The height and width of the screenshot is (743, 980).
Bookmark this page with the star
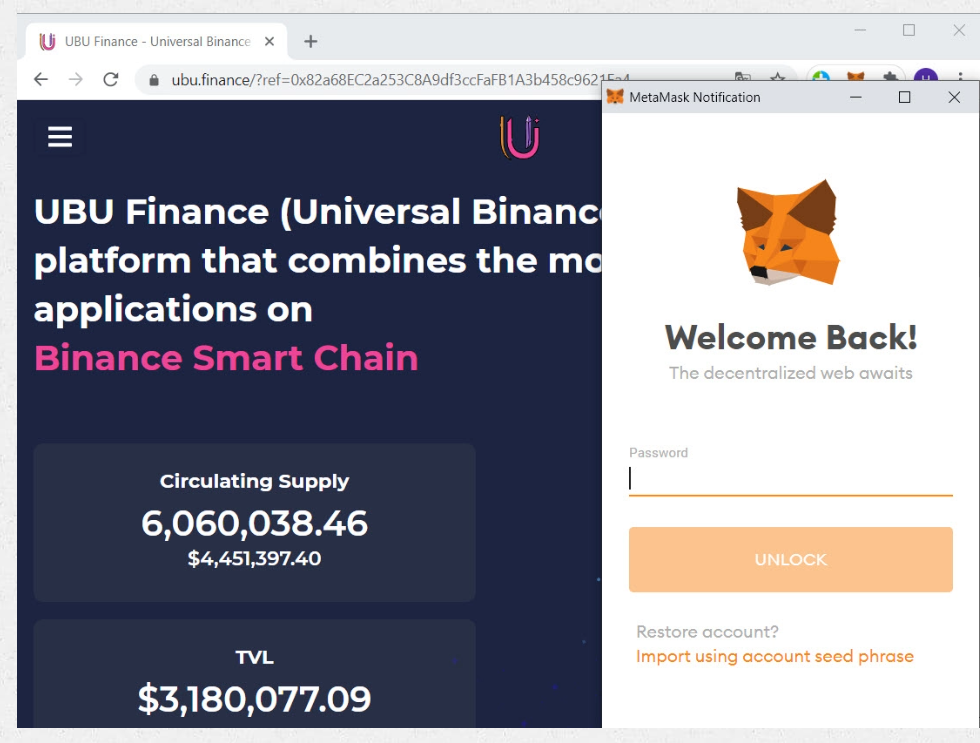point(778,77)
